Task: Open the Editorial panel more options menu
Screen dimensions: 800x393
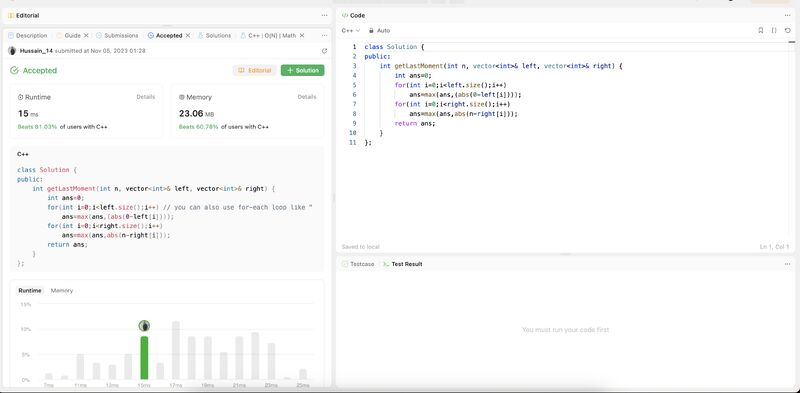Action: click(x=324, y=15)
